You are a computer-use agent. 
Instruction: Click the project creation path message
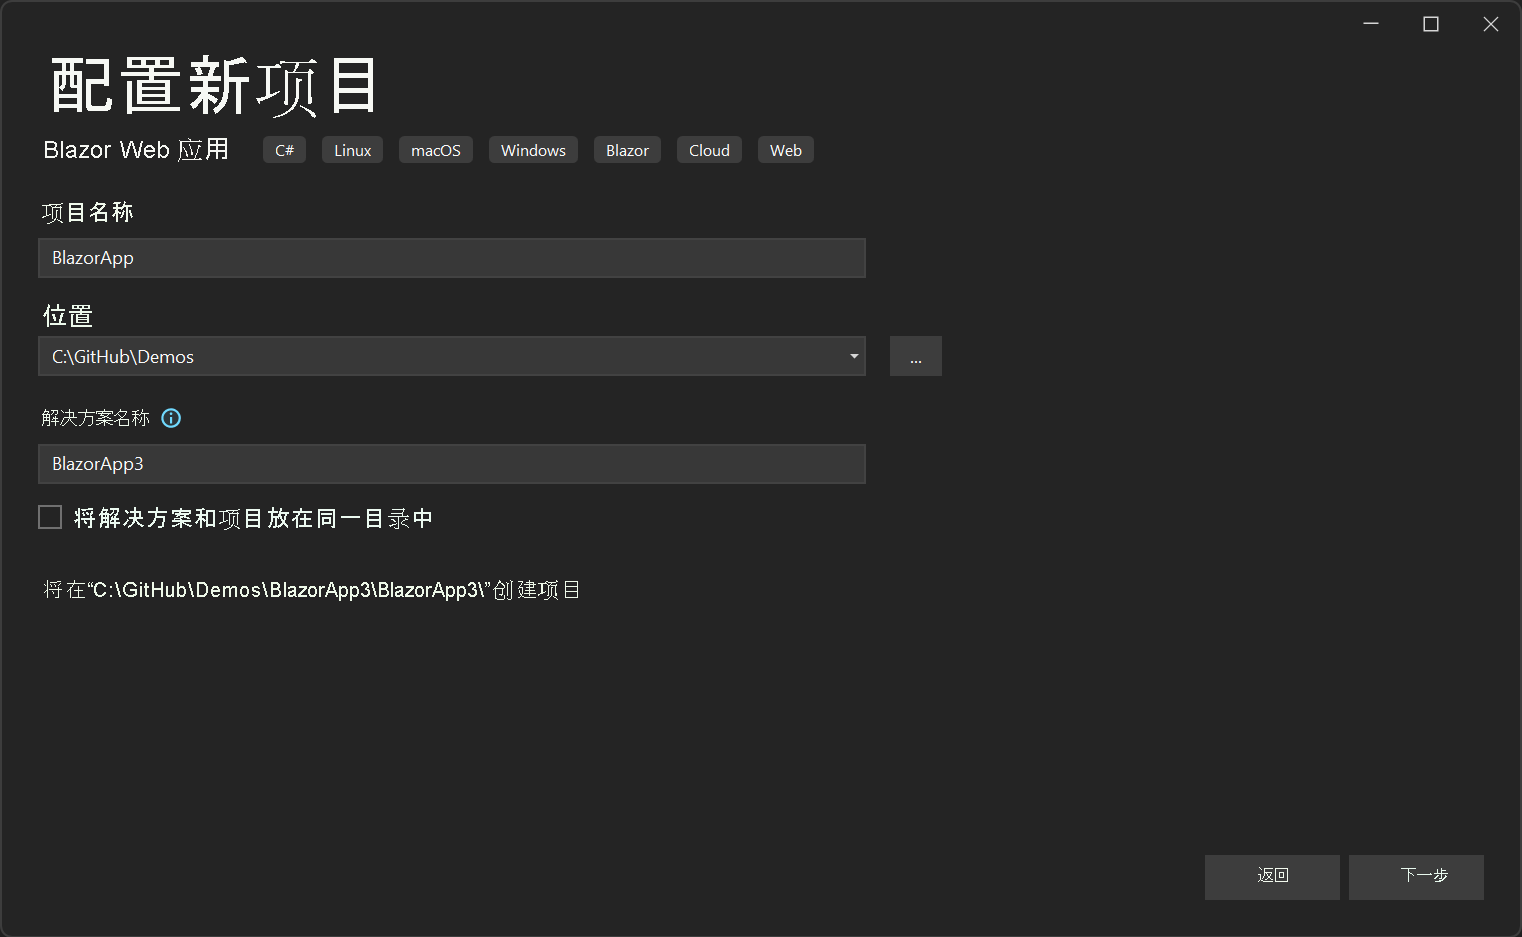312,590
